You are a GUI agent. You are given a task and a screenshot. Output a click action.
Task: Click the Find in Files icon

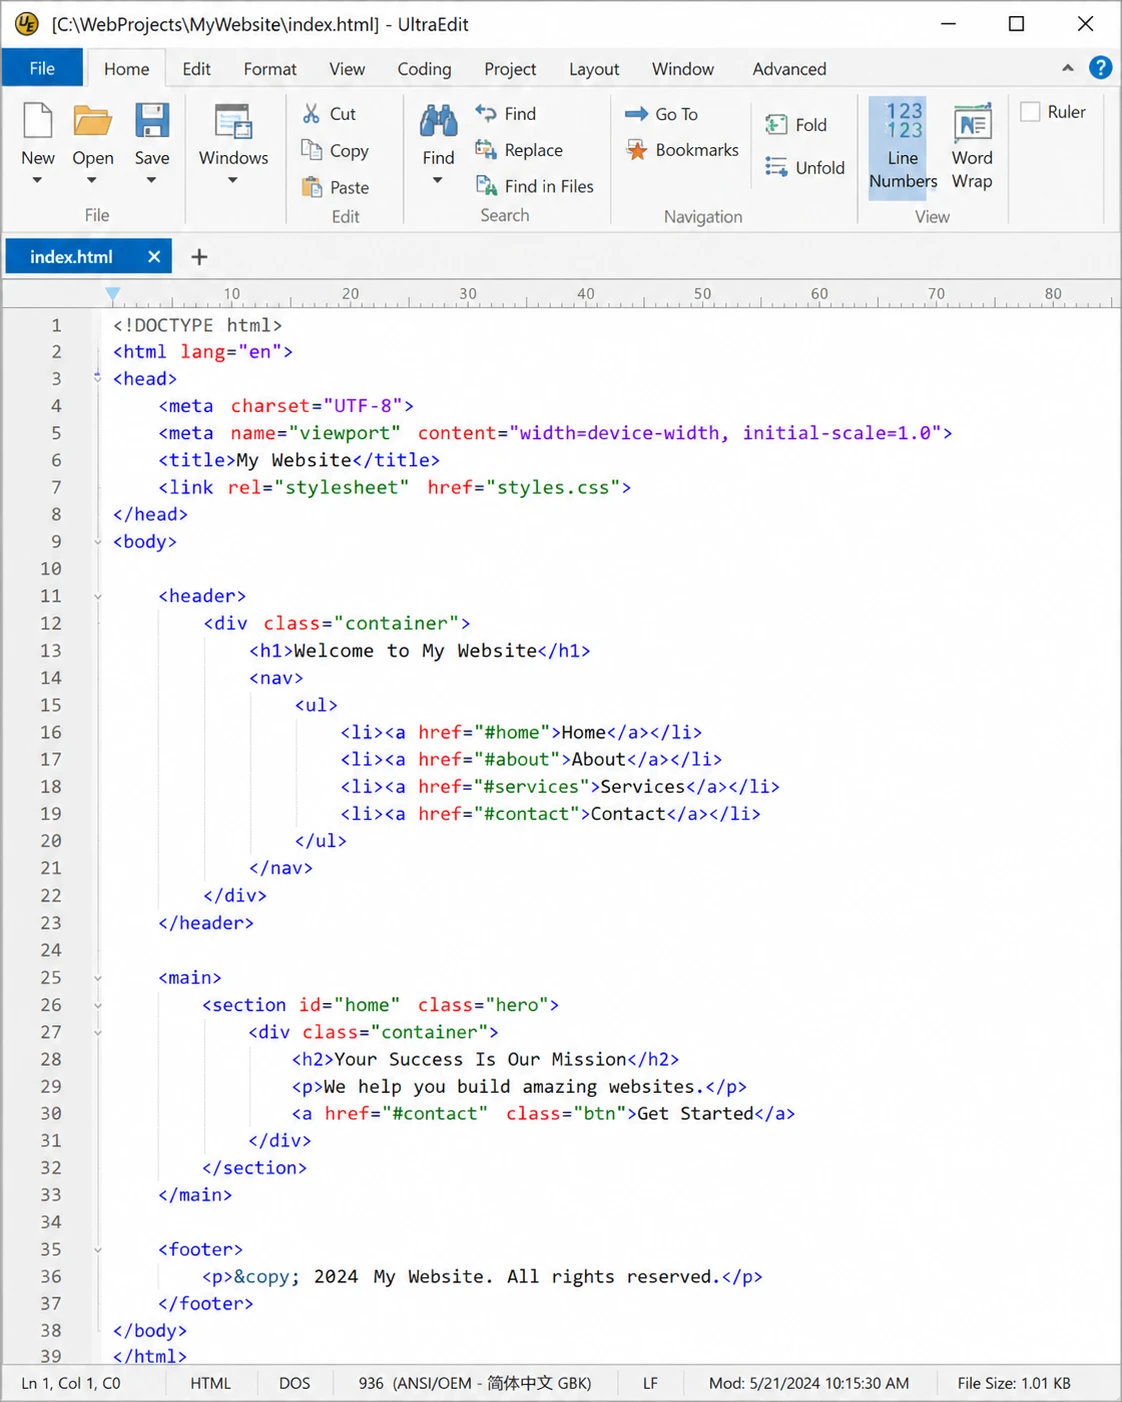[486, 186]
